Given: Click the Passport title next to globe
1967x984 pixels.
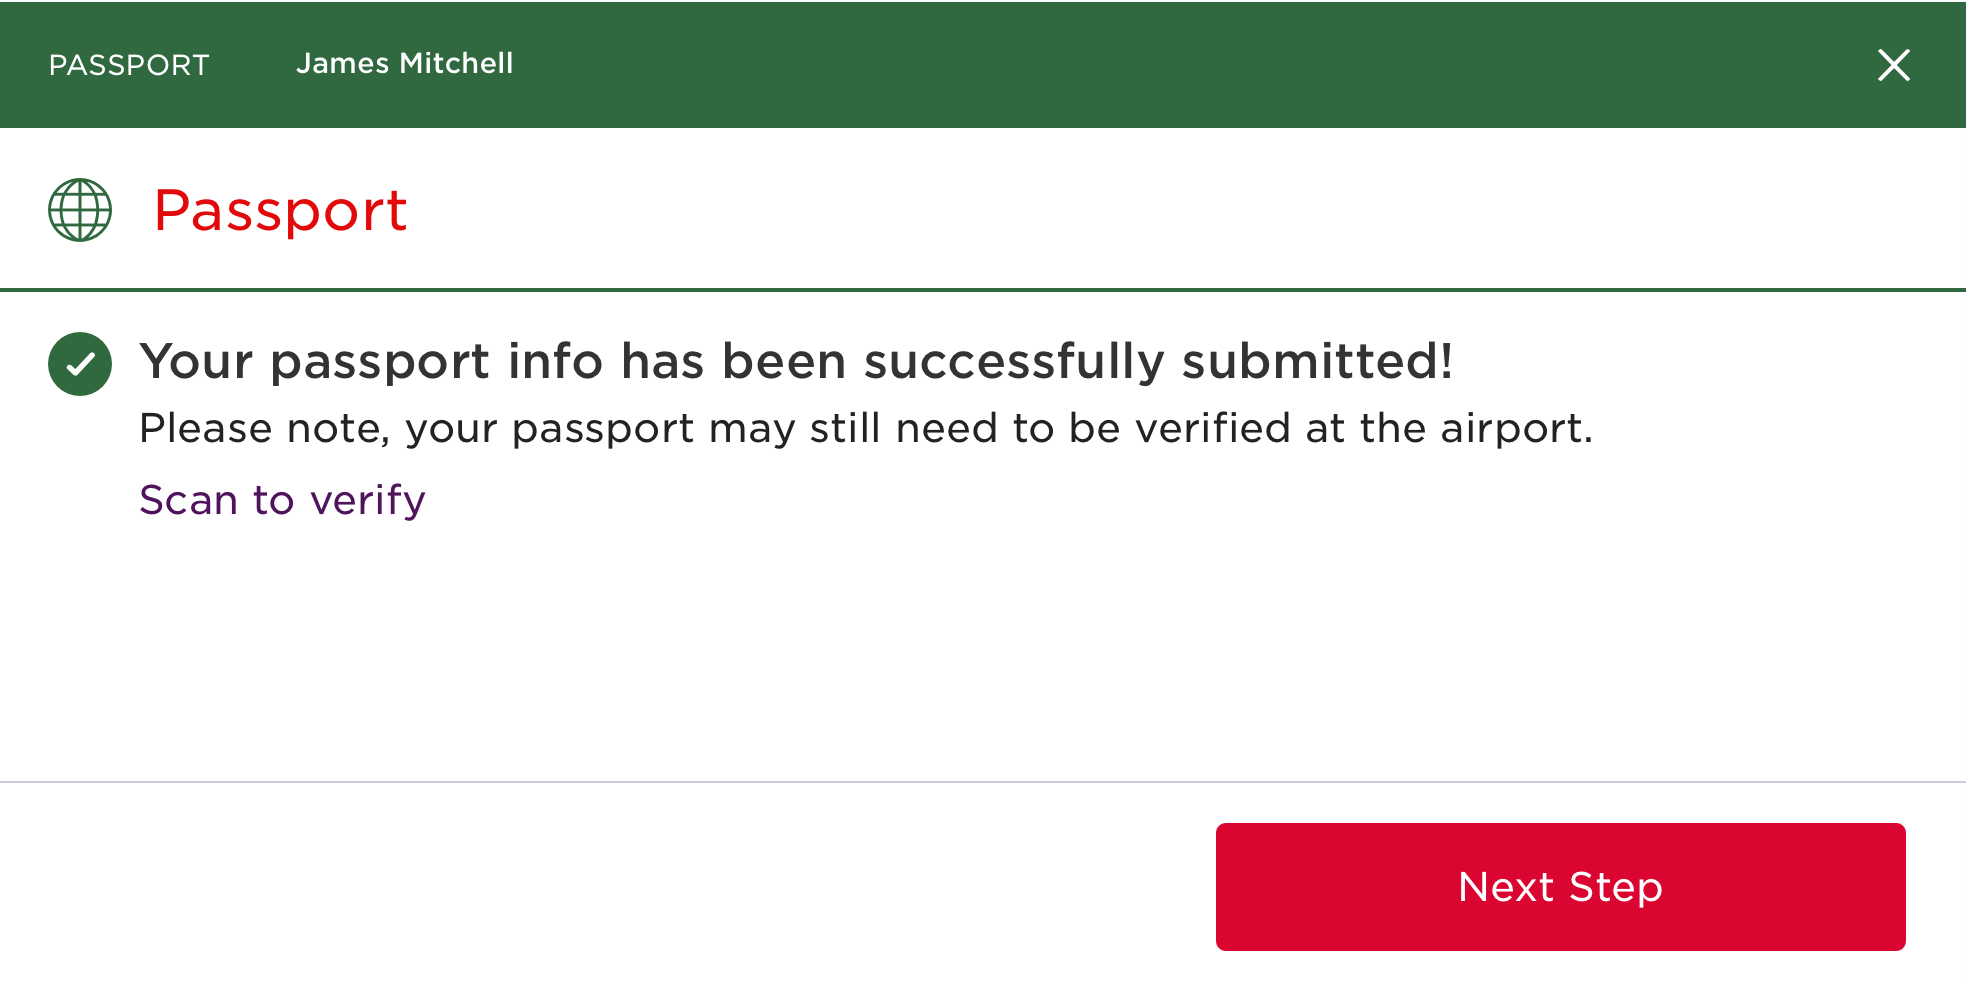Looking at the screenshot, I should 280,211.
